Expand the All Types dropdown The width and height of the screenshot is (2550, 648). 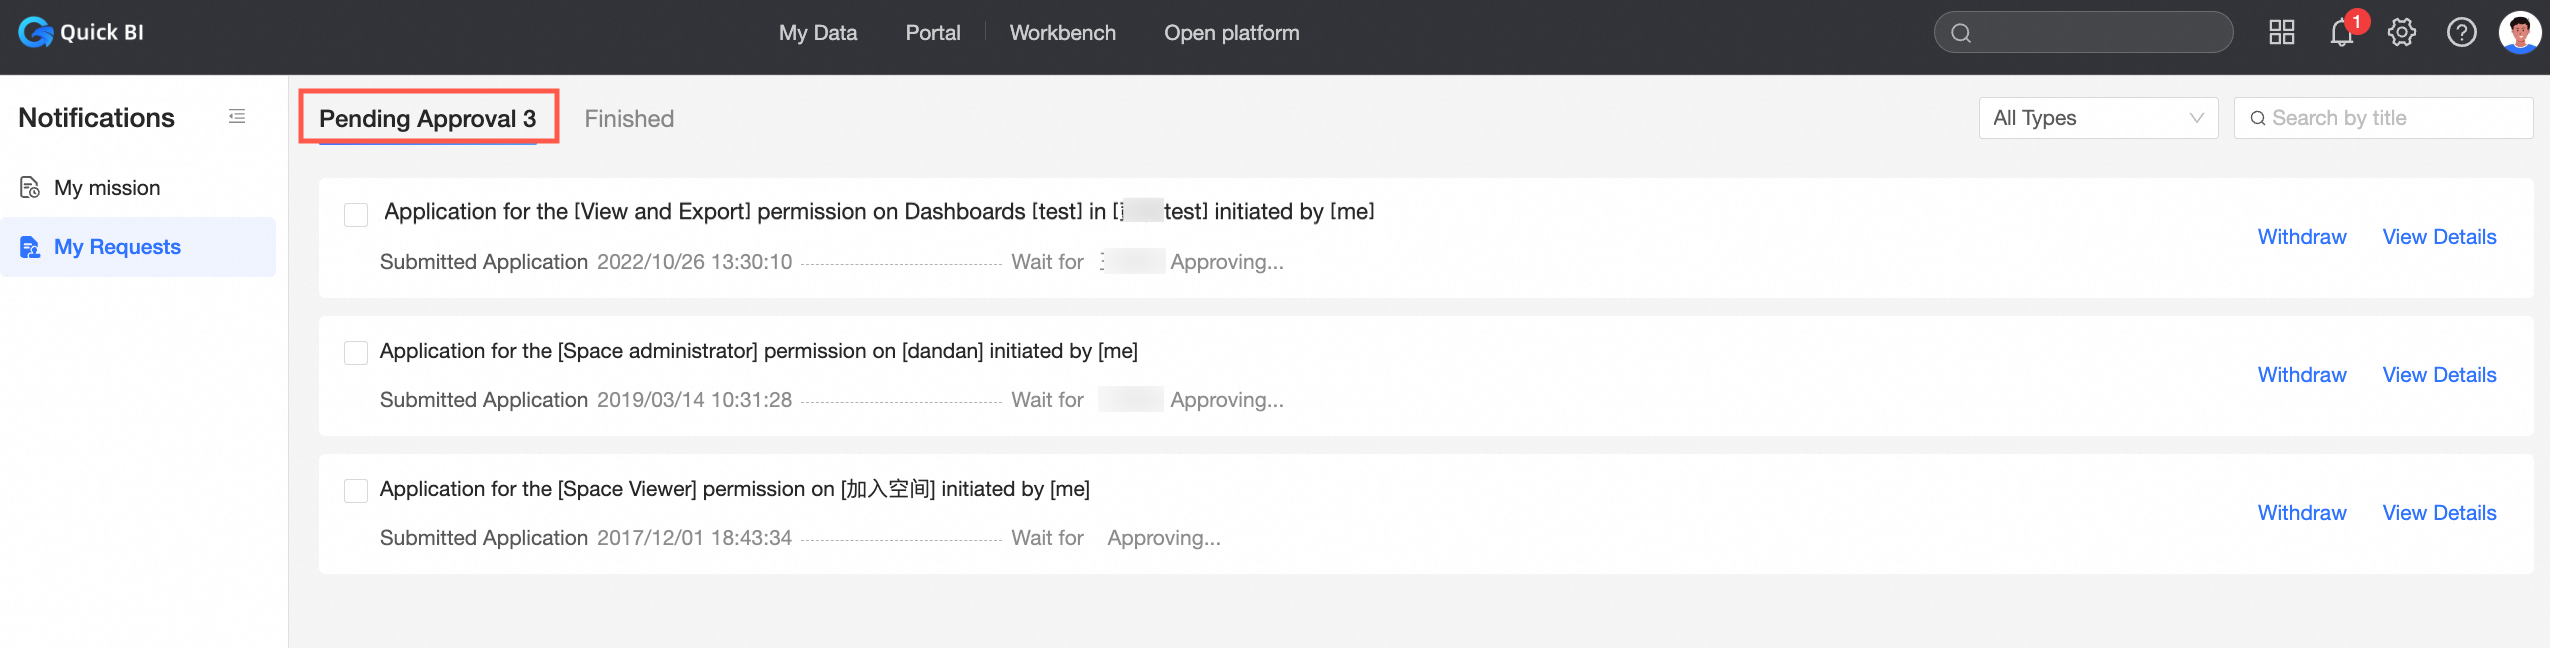2098,118
